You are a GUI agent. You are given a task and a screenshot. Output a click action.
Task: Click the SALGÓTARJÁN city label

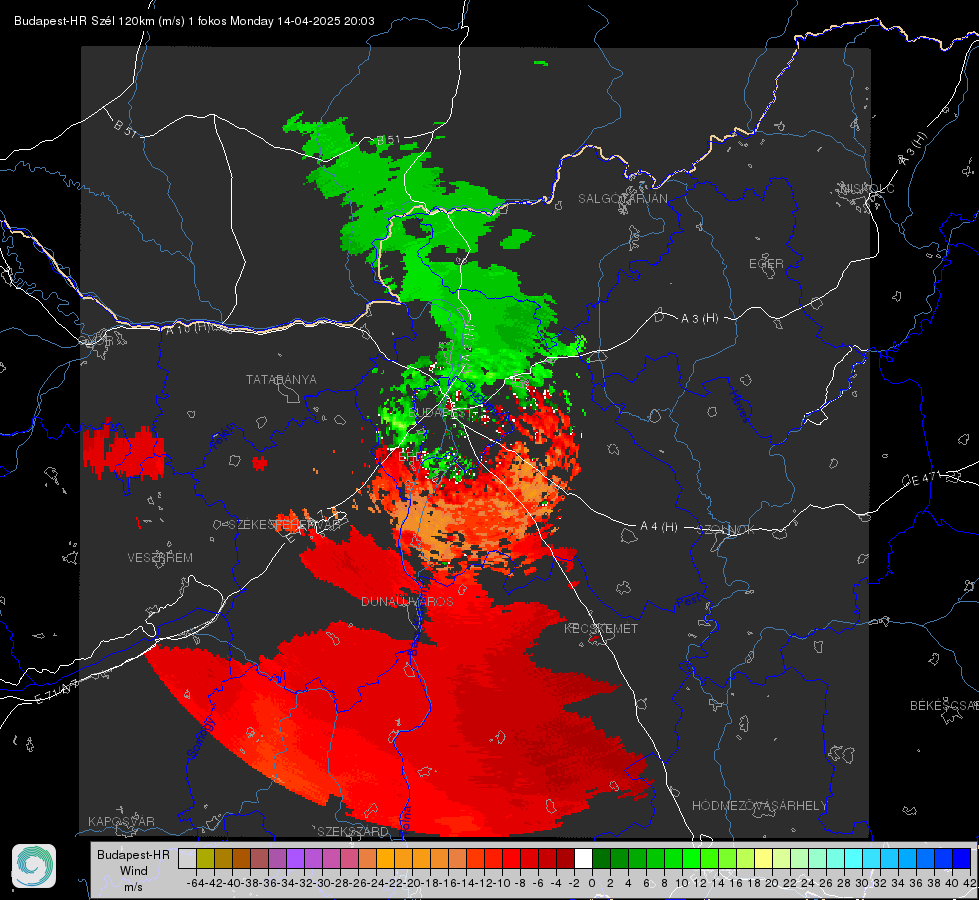tap(622, 199)
